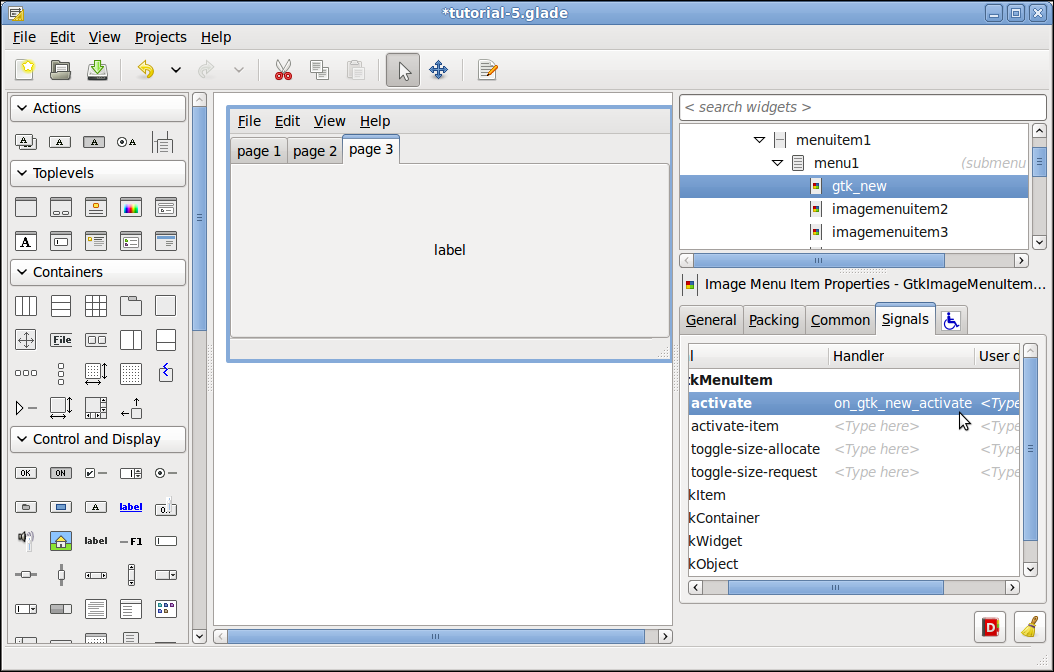Switch to the Packing properties tab
The width and height of the screenshot is (1054, 672).
tap(774, 321)
